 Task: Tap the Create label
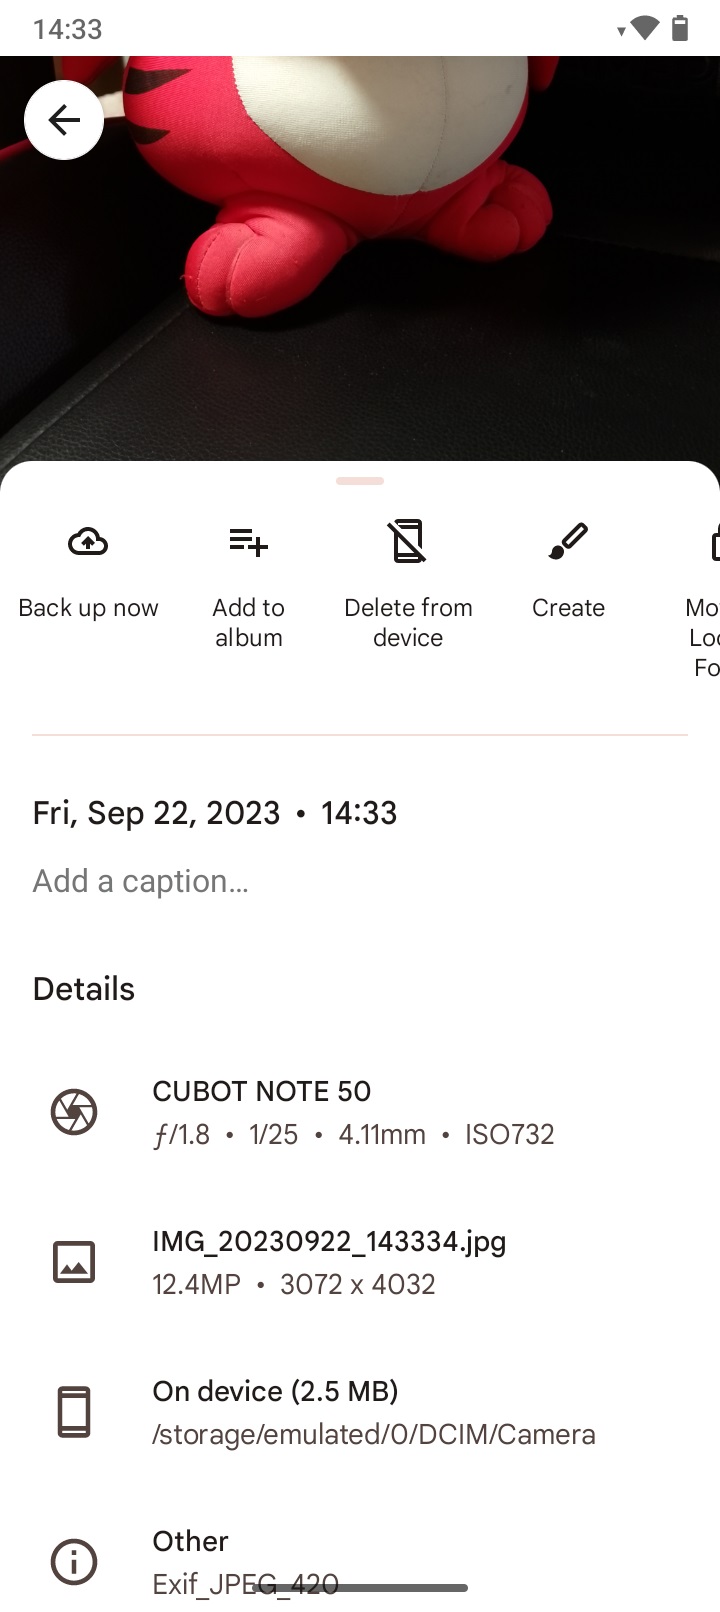[x=568, y=608]
